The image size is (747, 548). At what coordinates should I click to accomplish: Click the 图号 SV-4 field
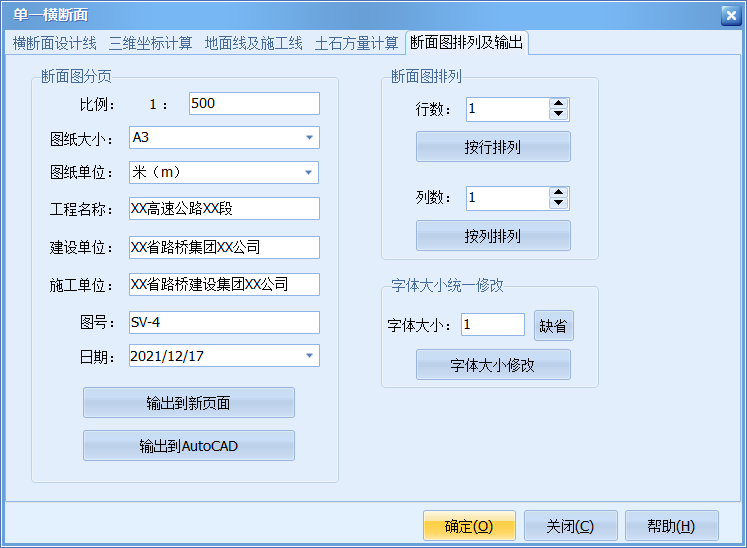pyautogui.click(x=224, y=323)
